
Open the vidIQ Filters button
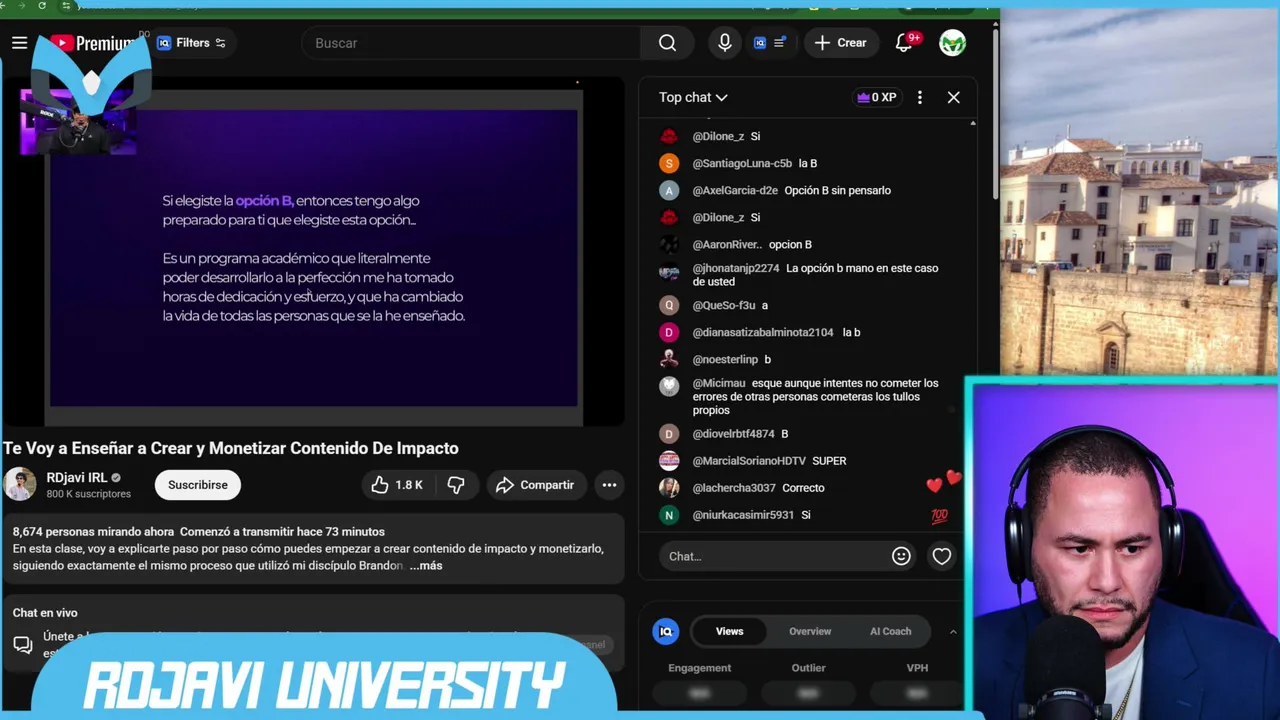[191, 43]
